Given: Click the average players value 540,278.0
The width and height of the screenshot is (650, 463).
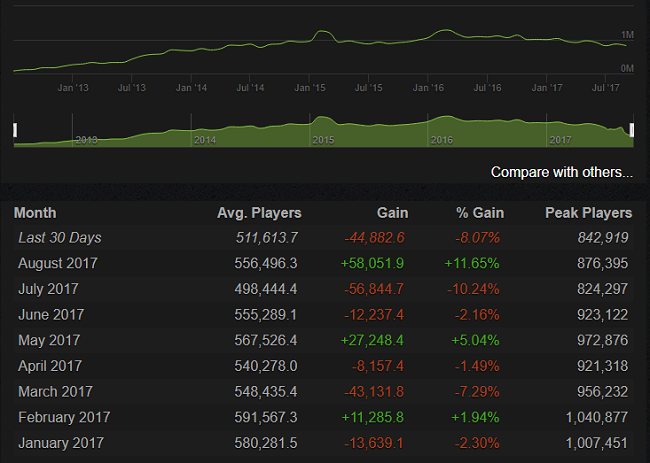Looking at the screenshot, I should click(266, 366).
